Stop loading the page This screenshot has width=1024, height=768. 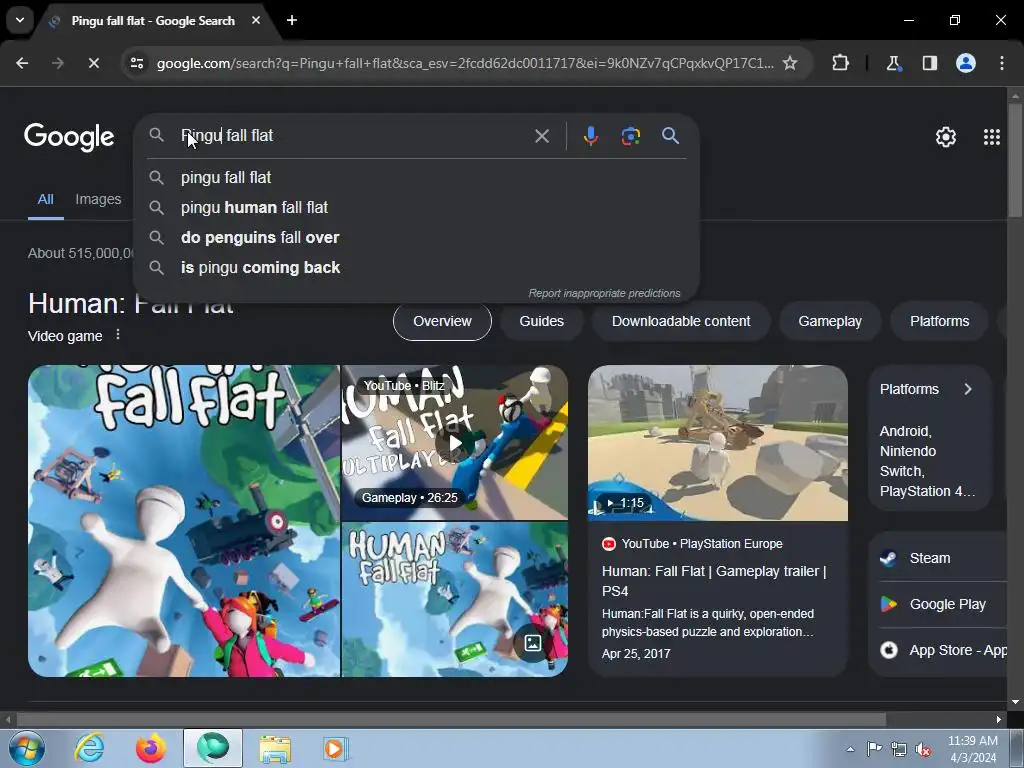pyautogui.click(x=93, y=63)
